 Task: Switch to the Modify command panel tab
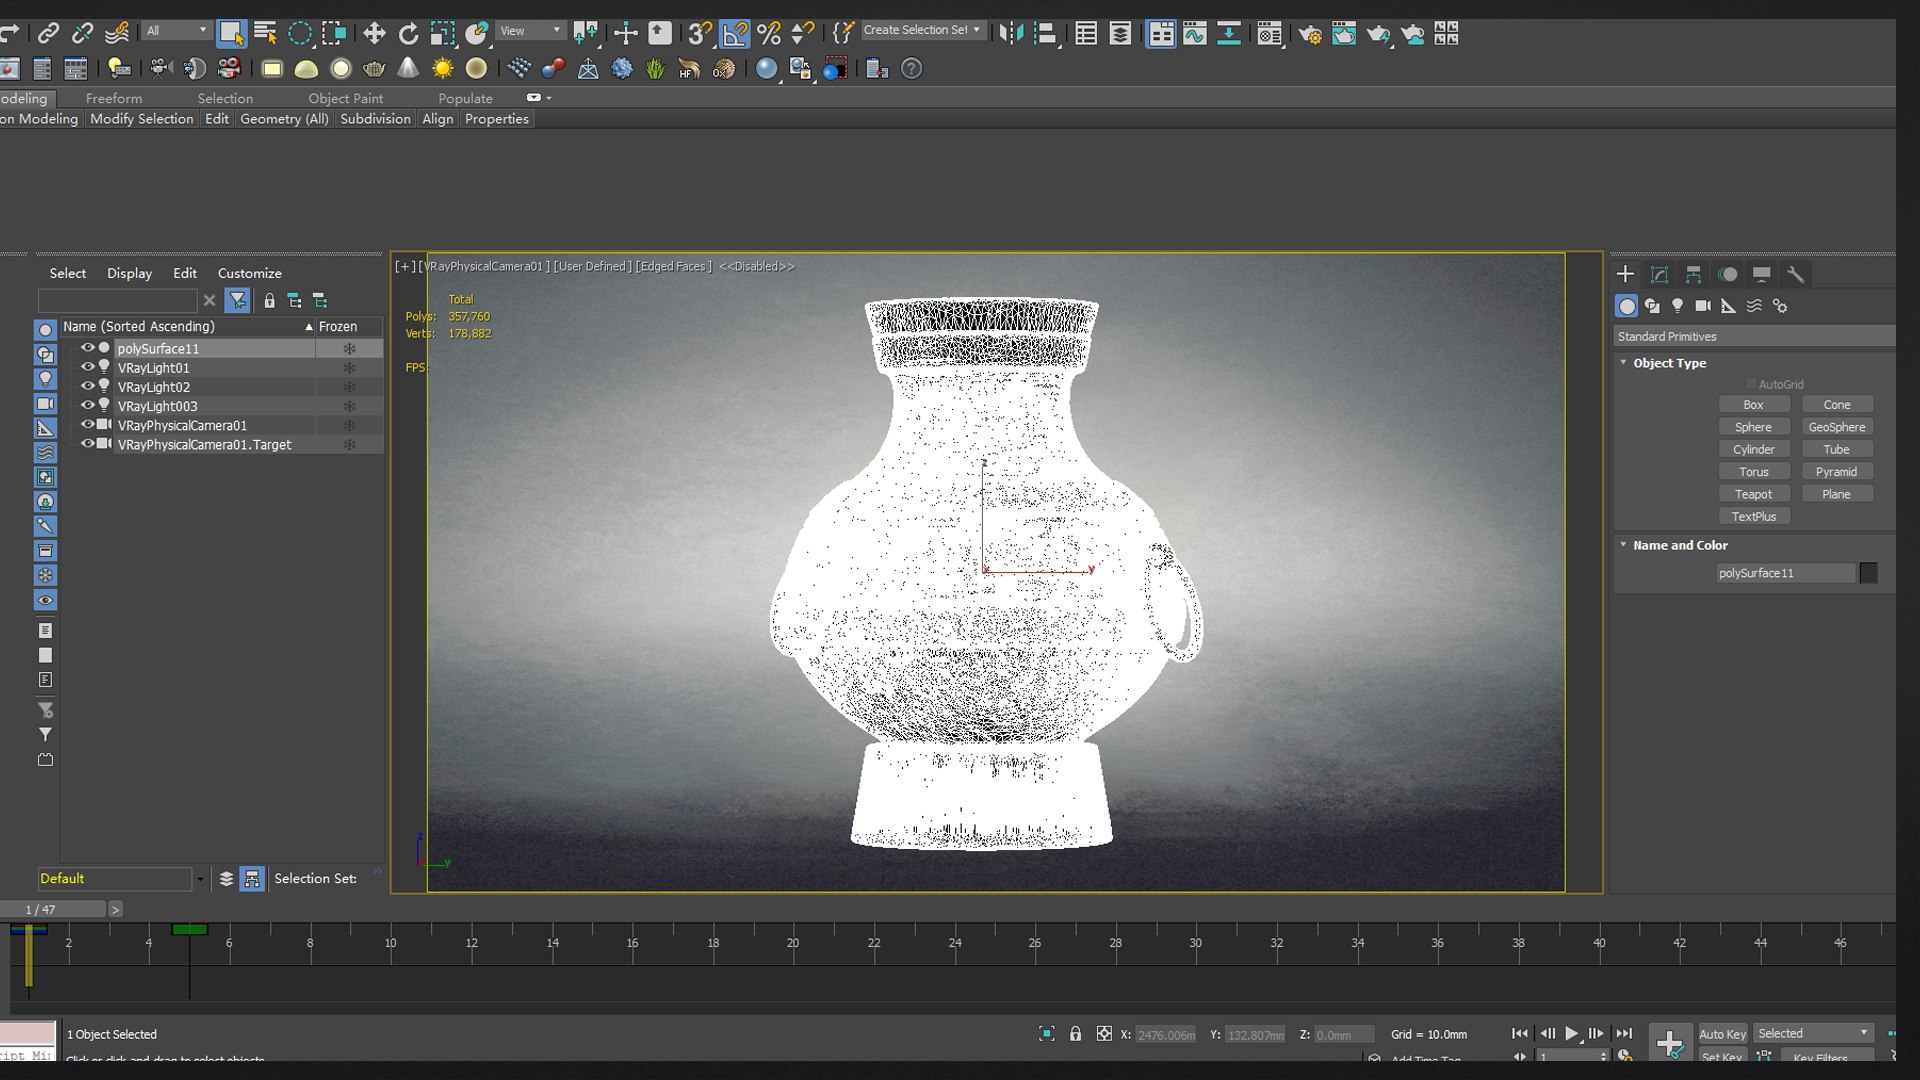(x=1660, y=274)
